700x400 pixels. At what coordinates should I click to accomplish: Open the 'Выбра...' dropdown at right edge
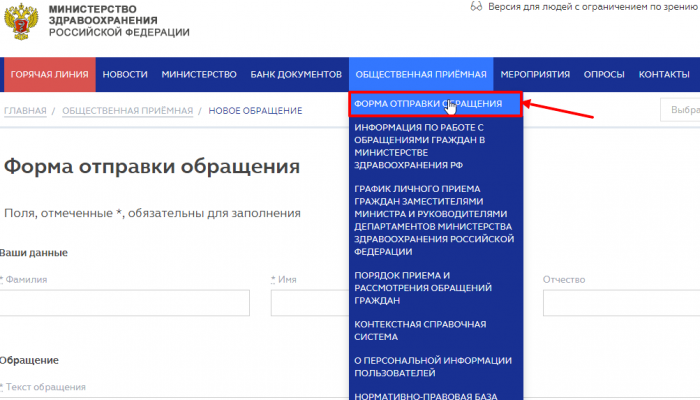680,111
